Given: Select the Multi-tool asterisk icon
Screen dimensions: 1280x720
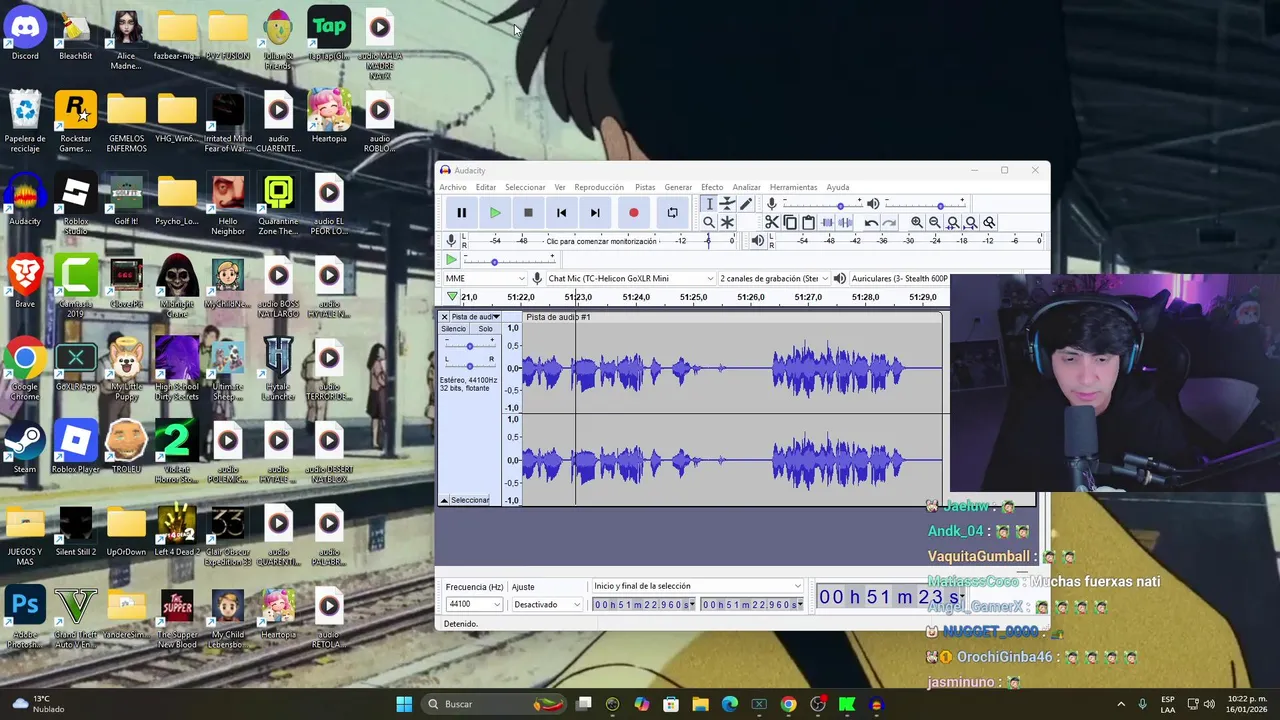Looking at the screenshot, I should click(x=727, y=222).
